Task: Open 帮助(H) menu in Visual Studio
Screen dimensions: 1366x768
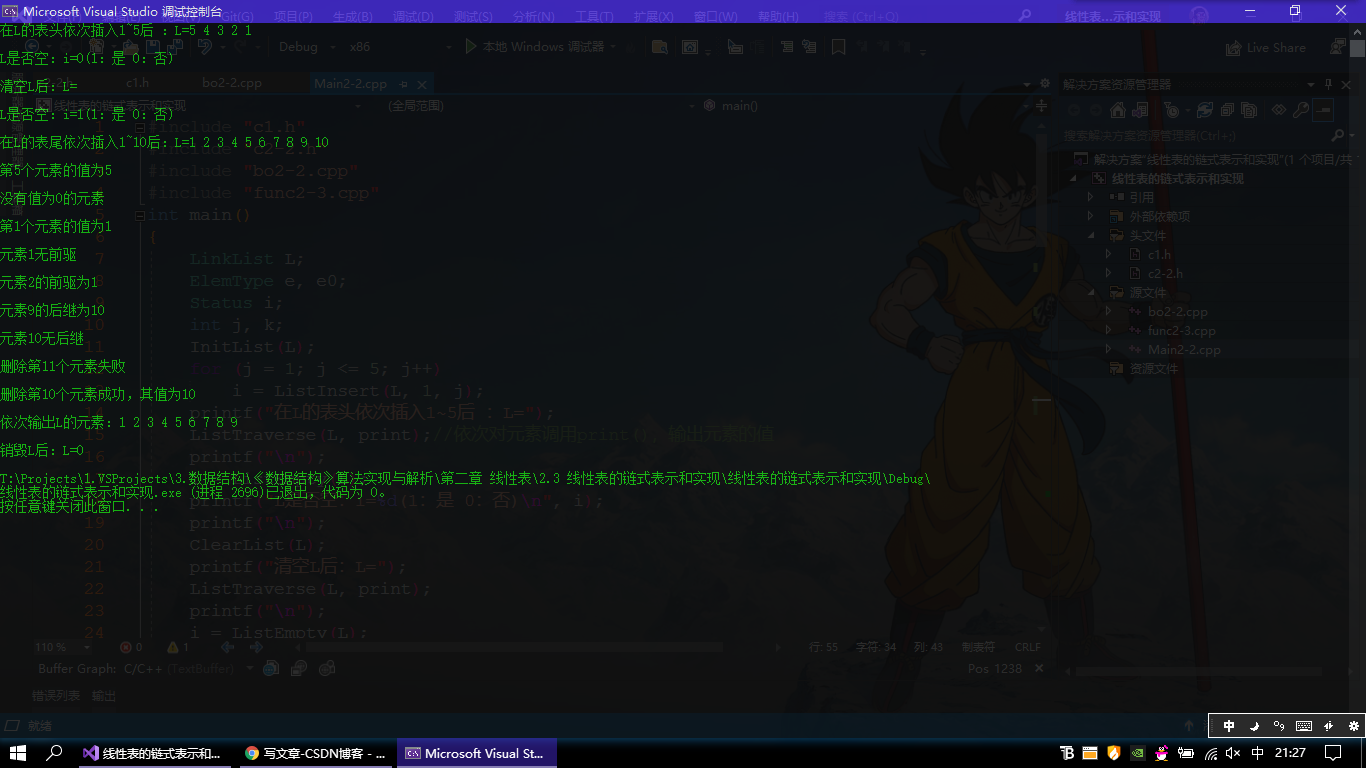Action: pos(778,17)
